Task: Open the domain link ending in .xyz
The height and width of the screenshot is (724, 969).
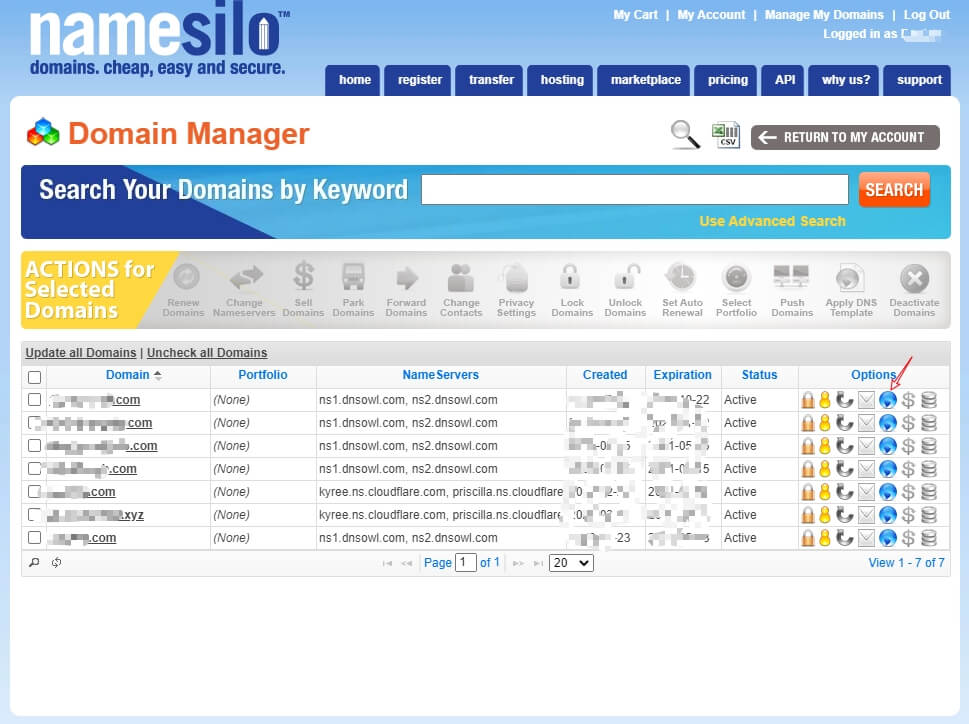Action: [96, 515]
